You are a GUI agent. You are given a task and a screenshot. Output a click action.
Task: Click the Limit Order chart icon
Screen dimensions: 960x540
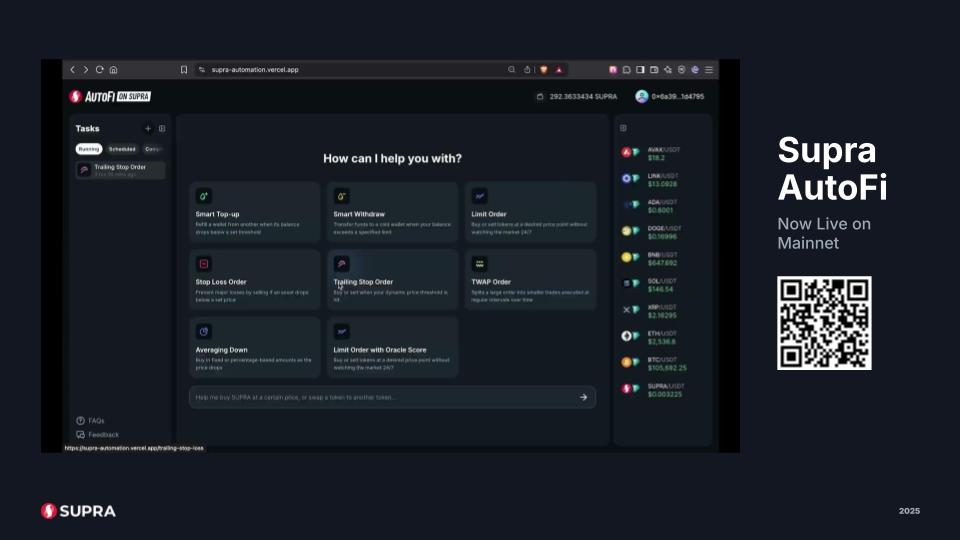coord(479,196)
